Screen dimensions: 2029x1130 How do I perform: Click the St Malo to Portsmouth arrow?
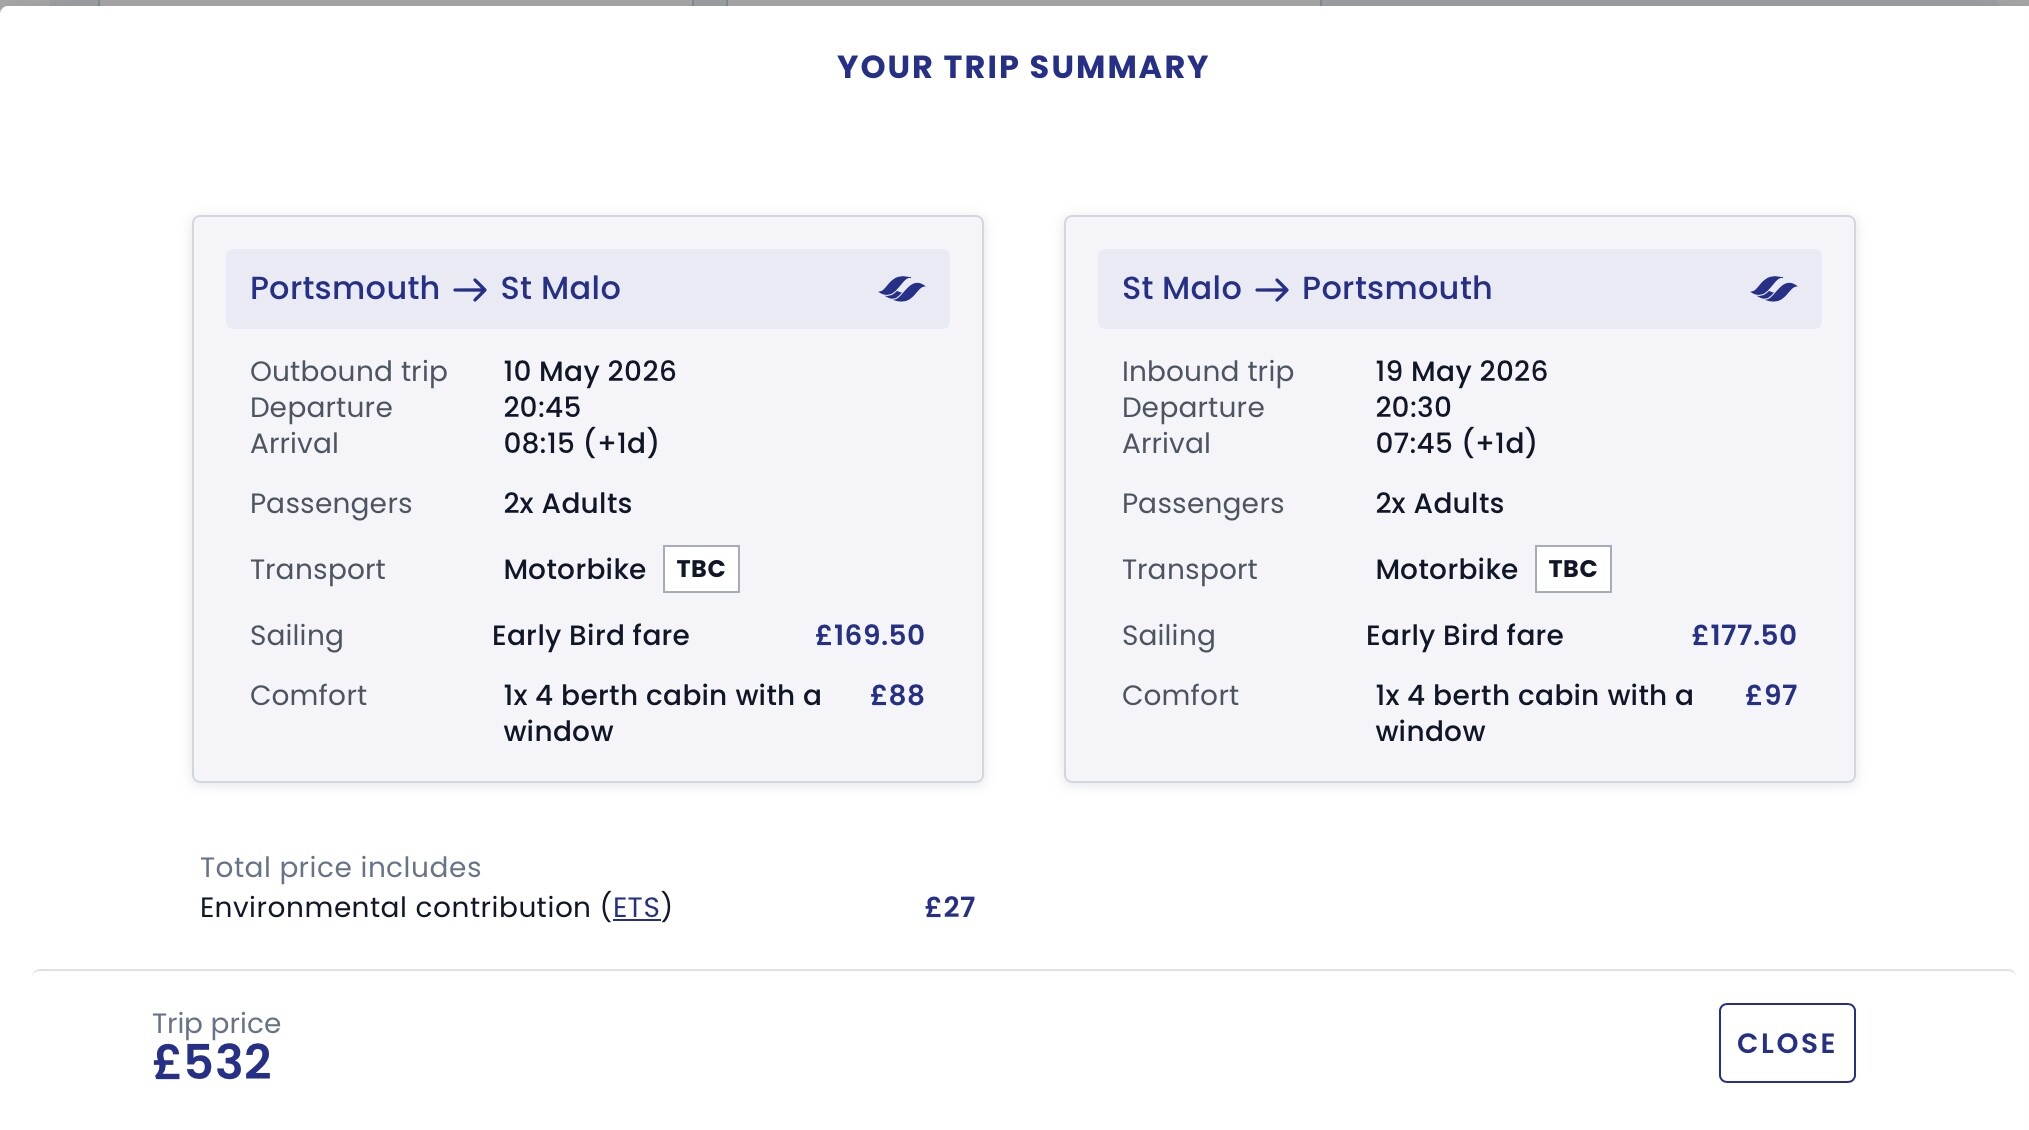coord(1272,290)
